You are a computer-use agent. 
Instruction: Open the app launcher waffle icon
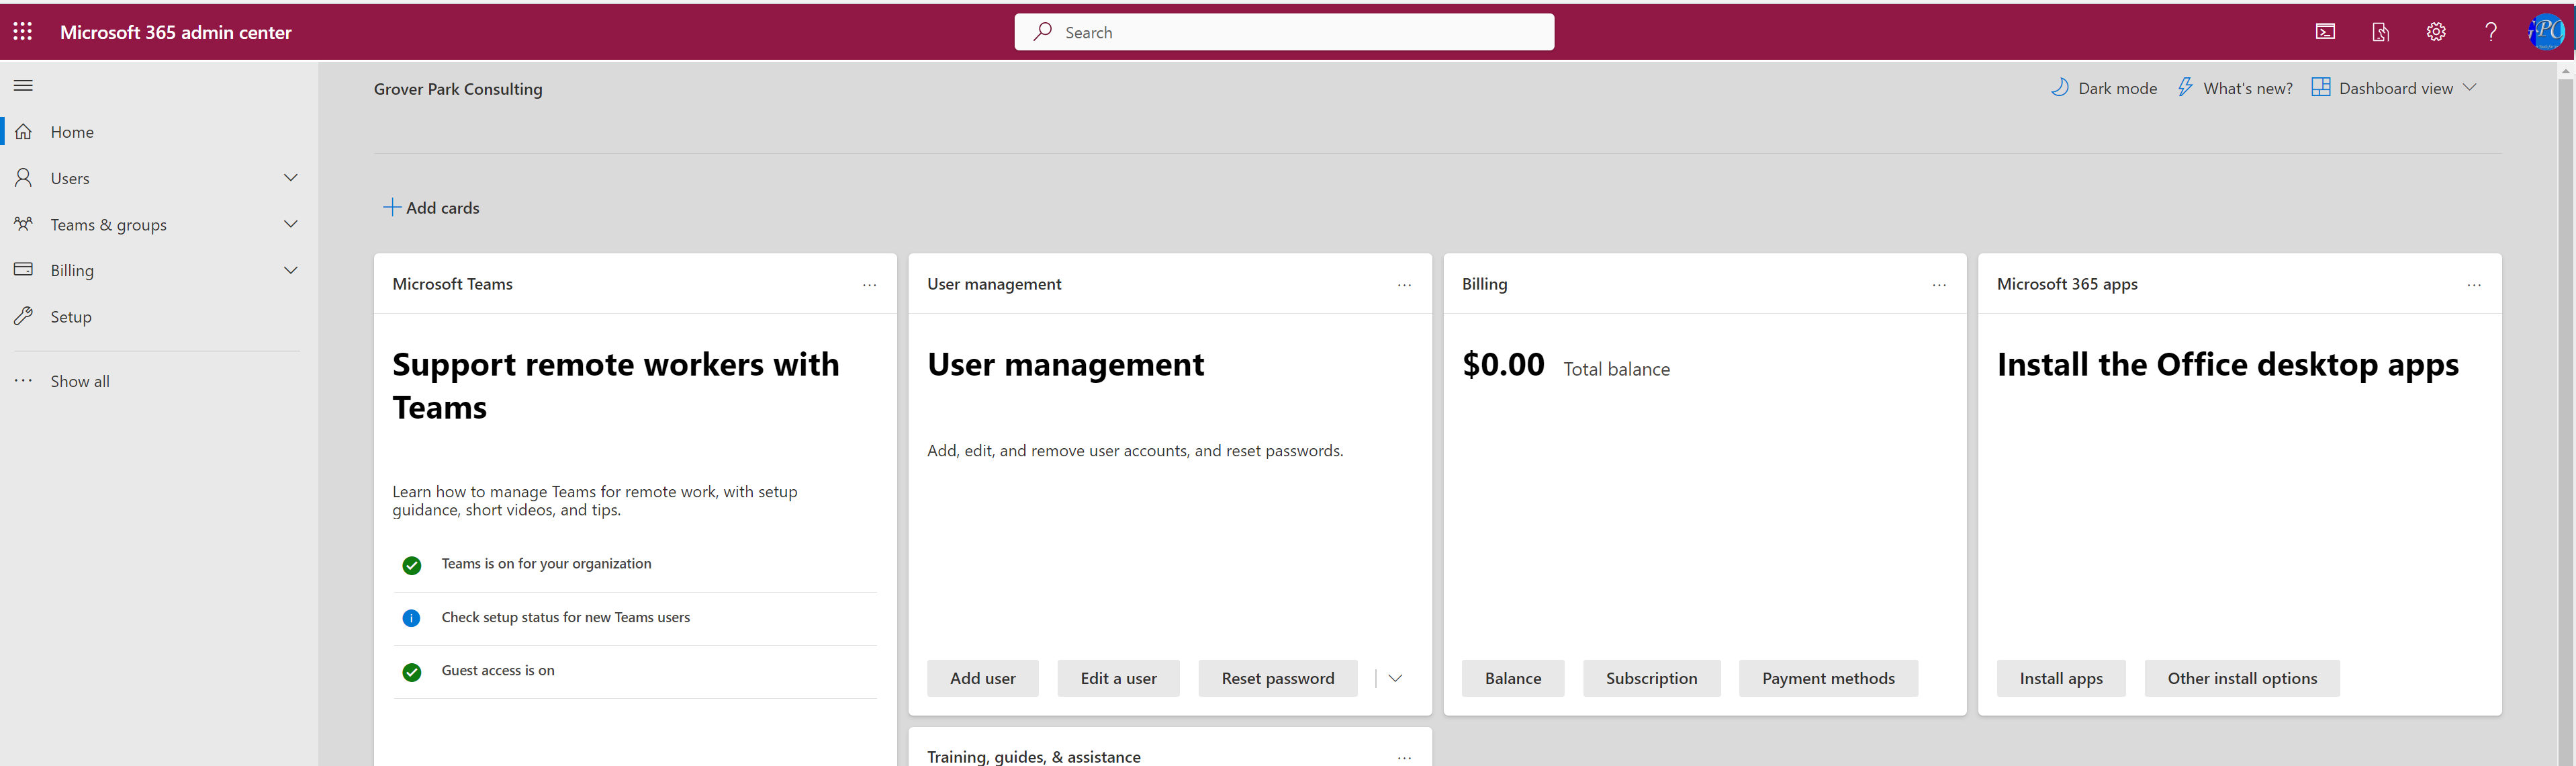pyautogui.click(x=23, y=32)
